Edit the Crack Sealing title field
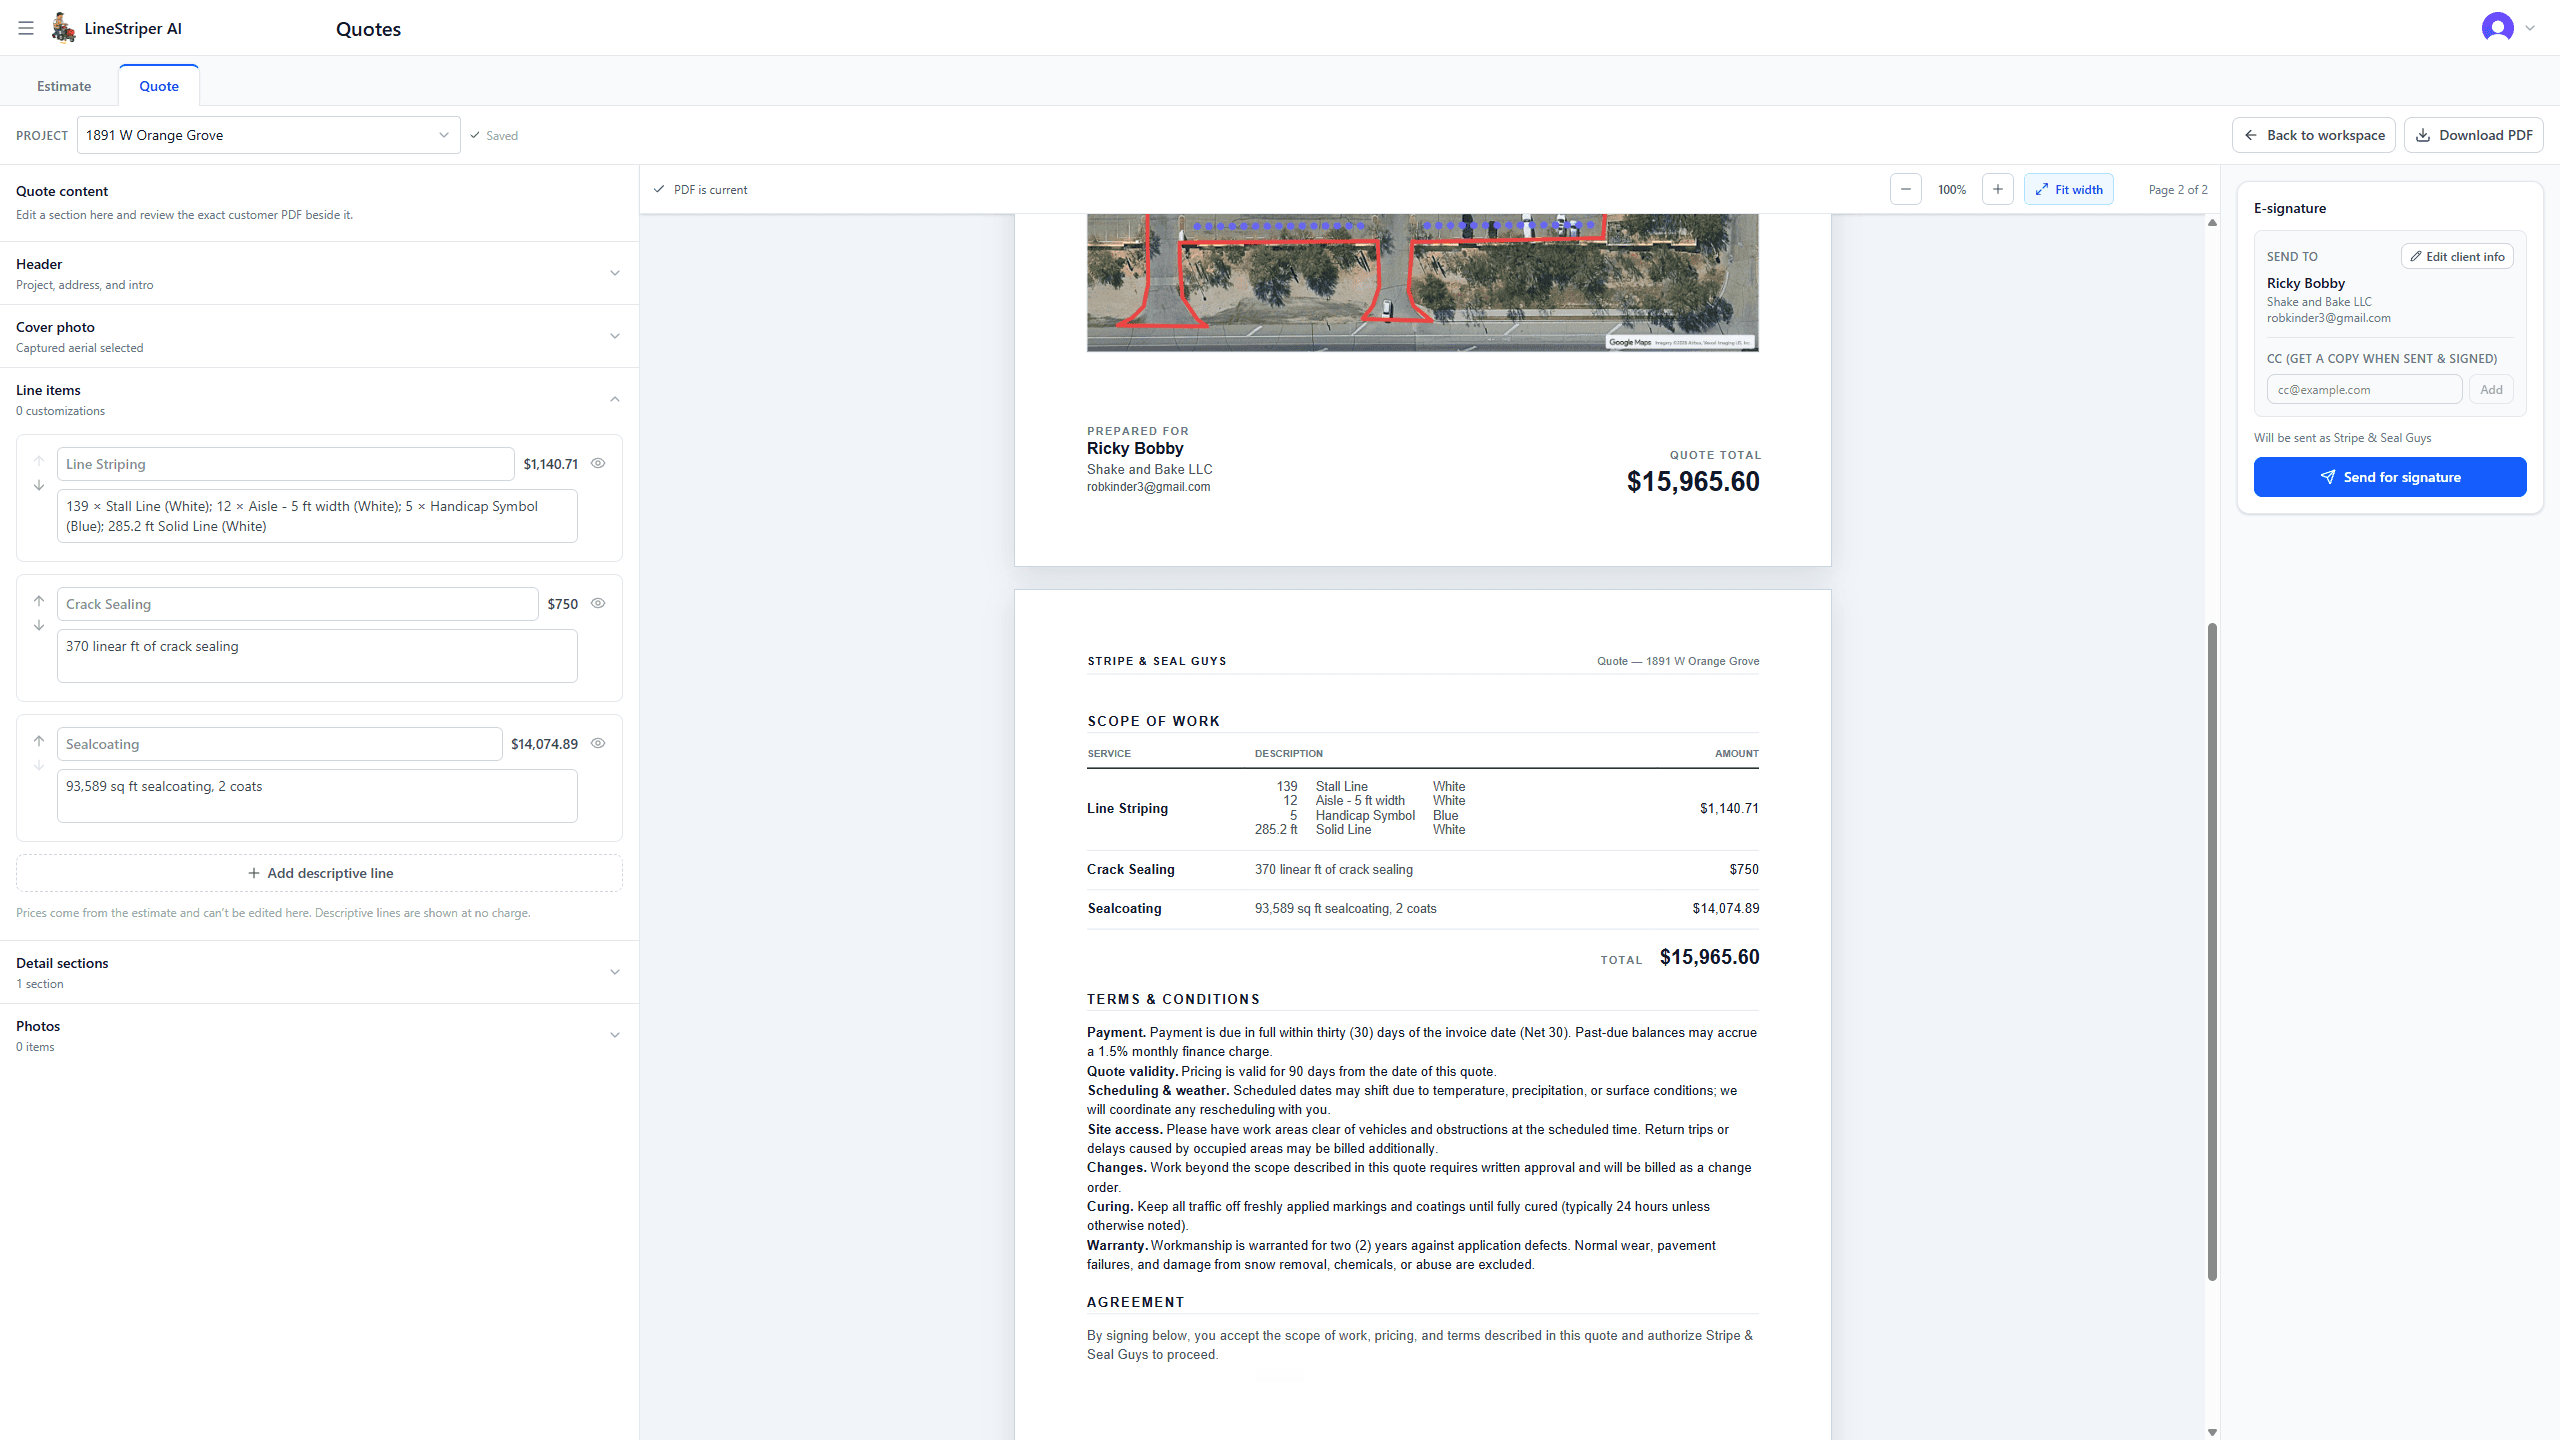The height and width of the screenshot is (1440, 2560). pyautogui.click(x=297, y=604)
